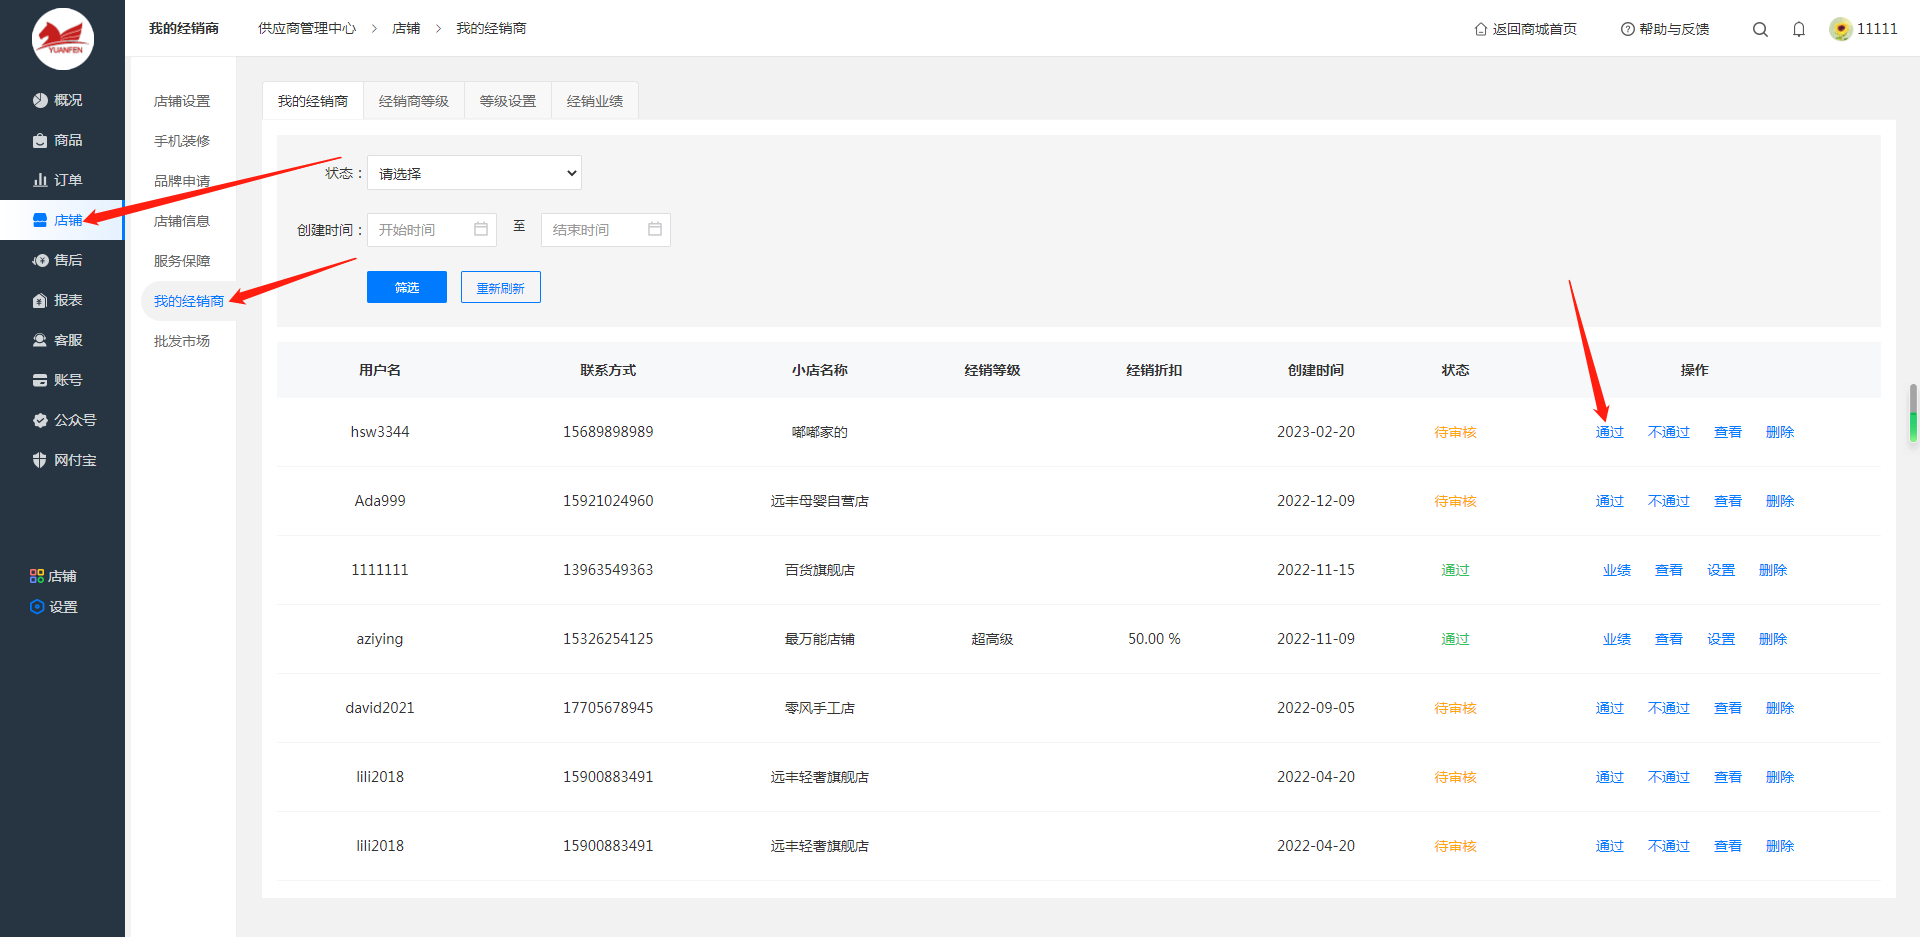Click the home icon for 返回商城首页
1920x937 pixels.
(x=1481, y=29)
